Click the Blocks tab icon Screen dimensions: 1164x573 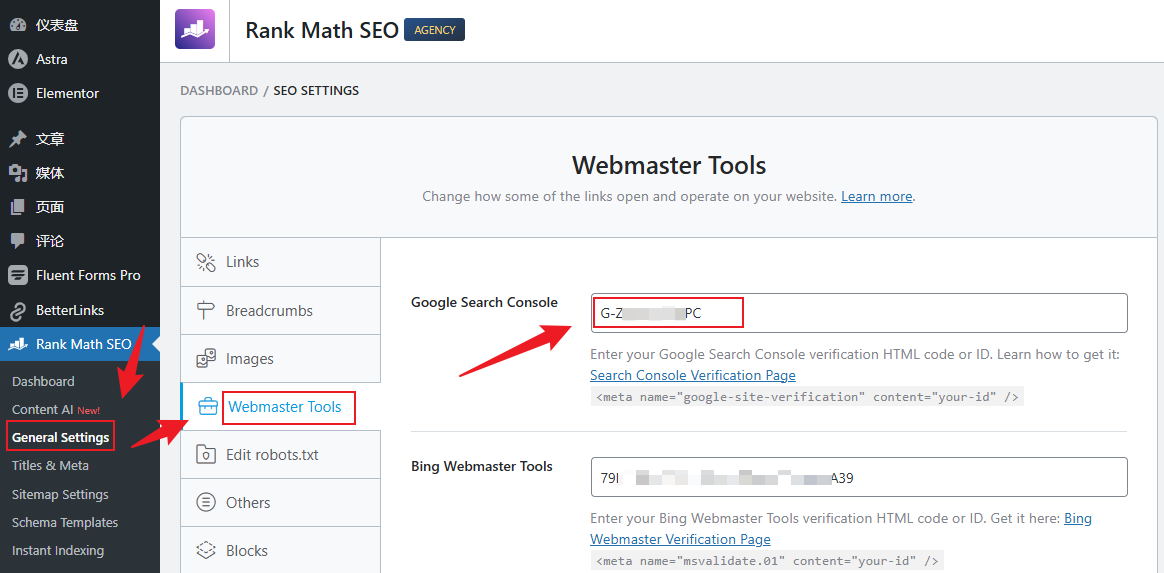click(x=206, y=551)
